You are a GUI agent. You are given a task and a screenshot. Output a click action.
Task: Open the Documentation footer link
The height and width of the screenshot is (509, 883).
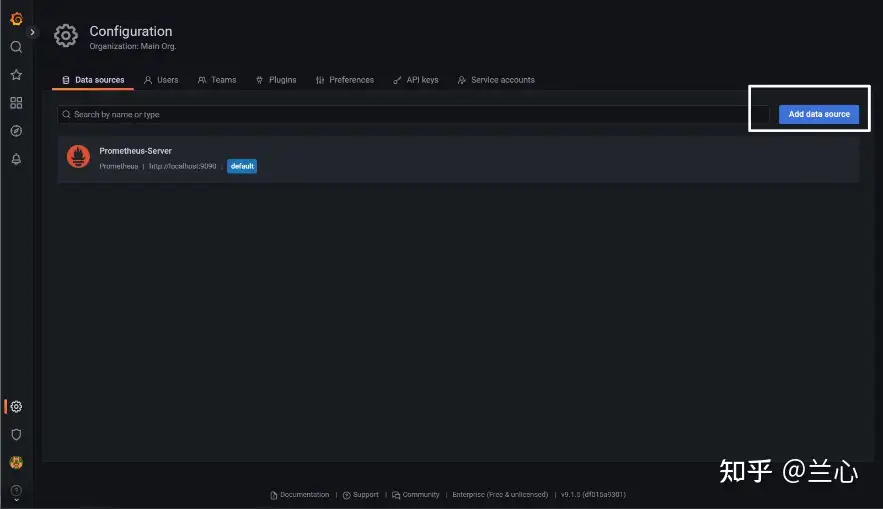[x=300, y=495]
